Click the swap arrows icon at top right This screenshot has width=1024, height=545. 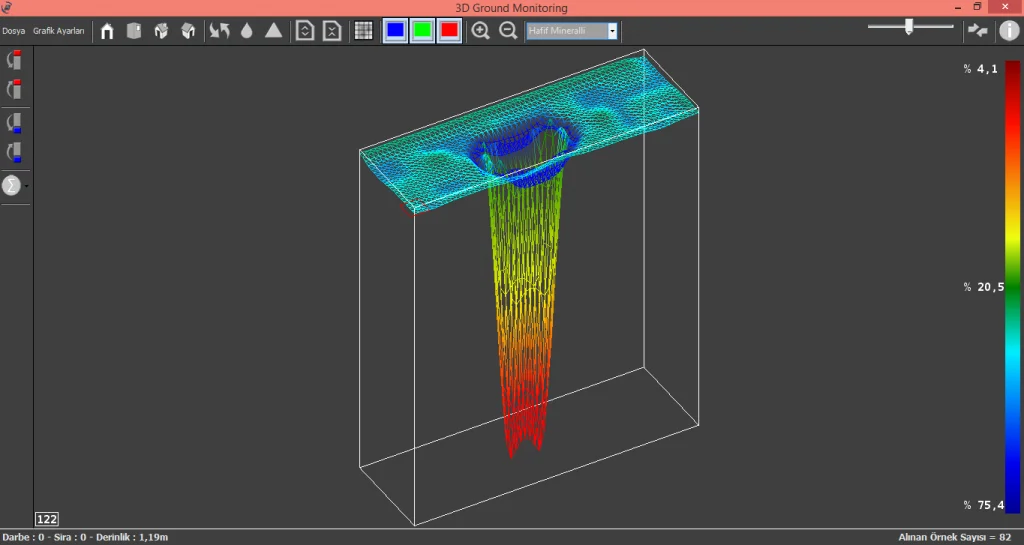977,30
